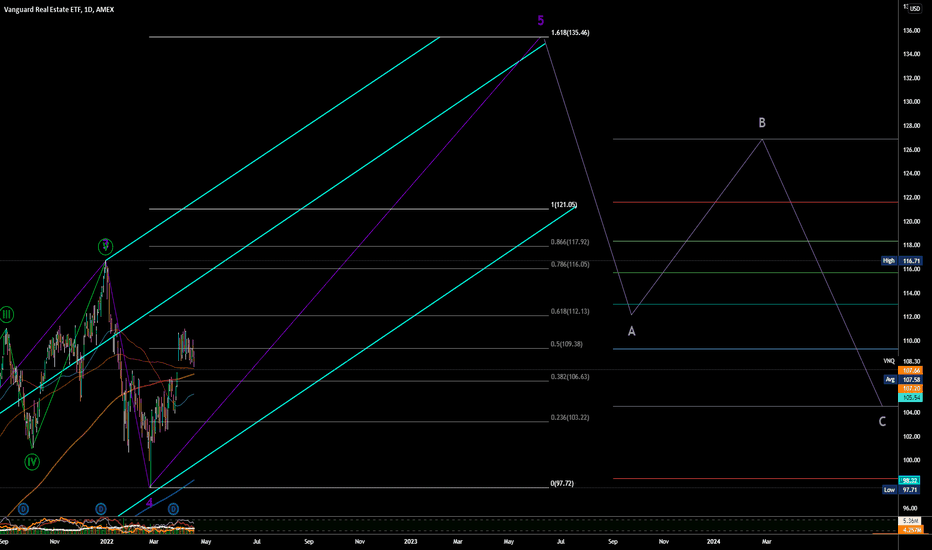This screenshot has width=932, height=550.
Task: Click the 2024 time axis label
Action: click(x=714, y=542)
